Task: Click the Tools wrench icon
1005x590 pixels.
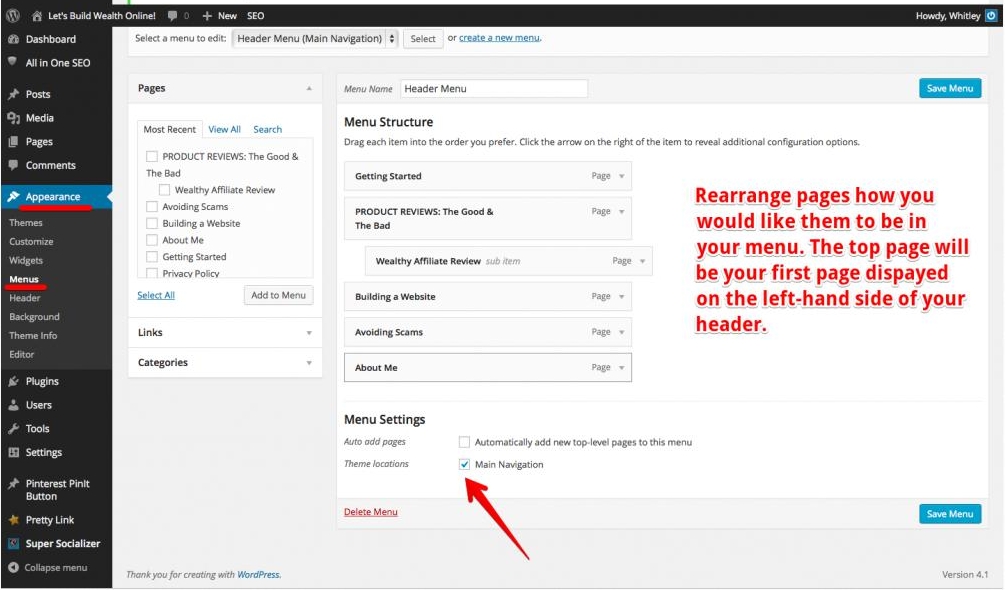Action: 13,429
